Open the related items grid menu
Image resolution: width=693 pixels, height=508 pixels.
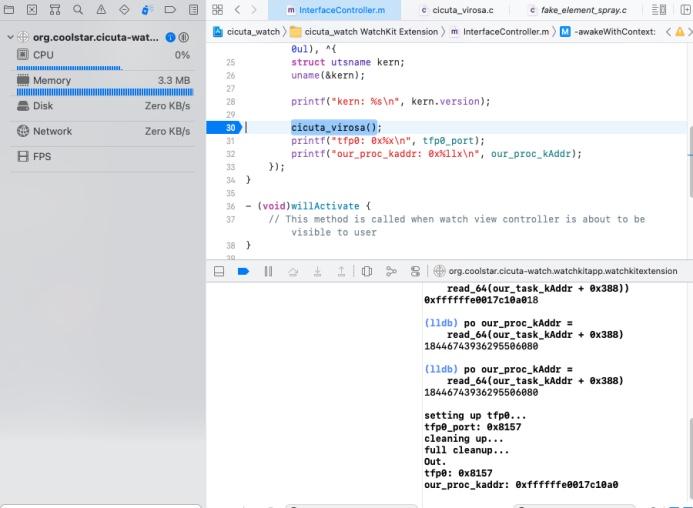218,10
